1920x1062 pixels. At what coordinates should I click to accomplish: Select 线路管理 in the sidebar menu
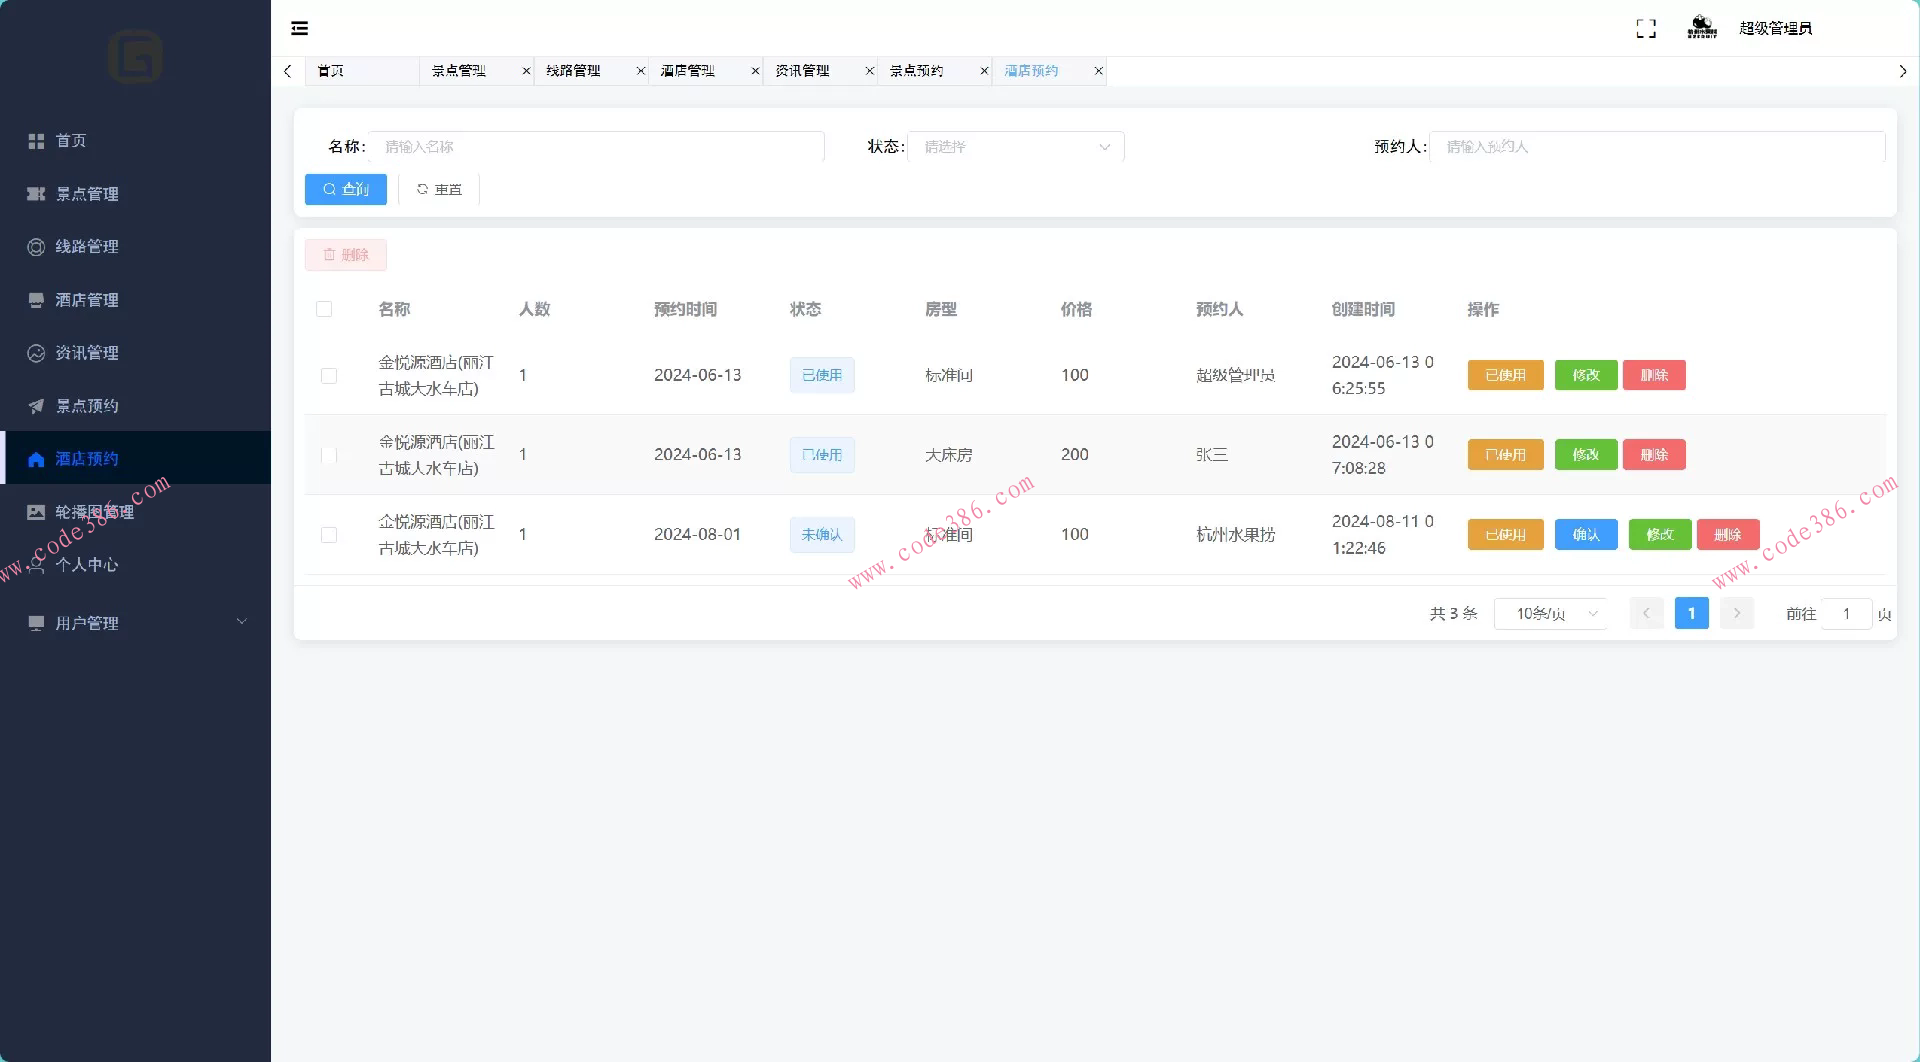(87, 246)
